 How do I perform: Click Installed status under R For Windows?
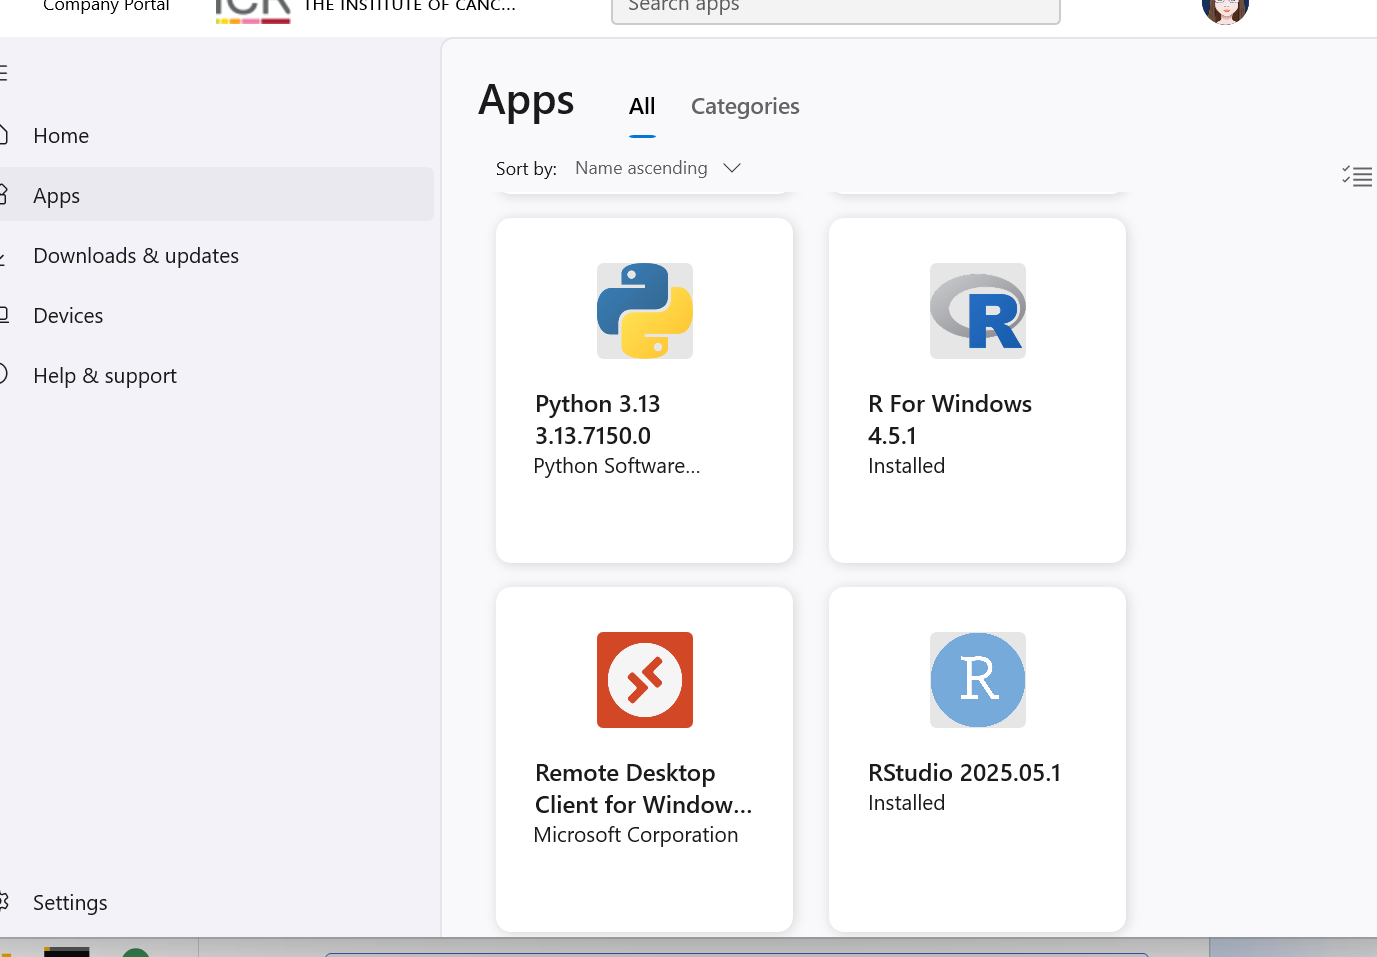[906, 466]
